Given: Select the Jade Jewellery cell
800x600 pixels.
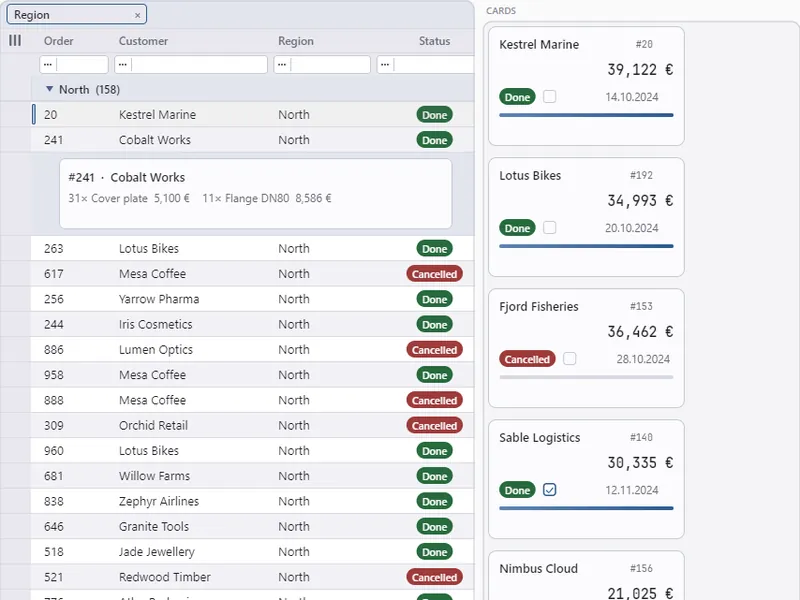Looking at the screenshot, I should coord(157,552).
